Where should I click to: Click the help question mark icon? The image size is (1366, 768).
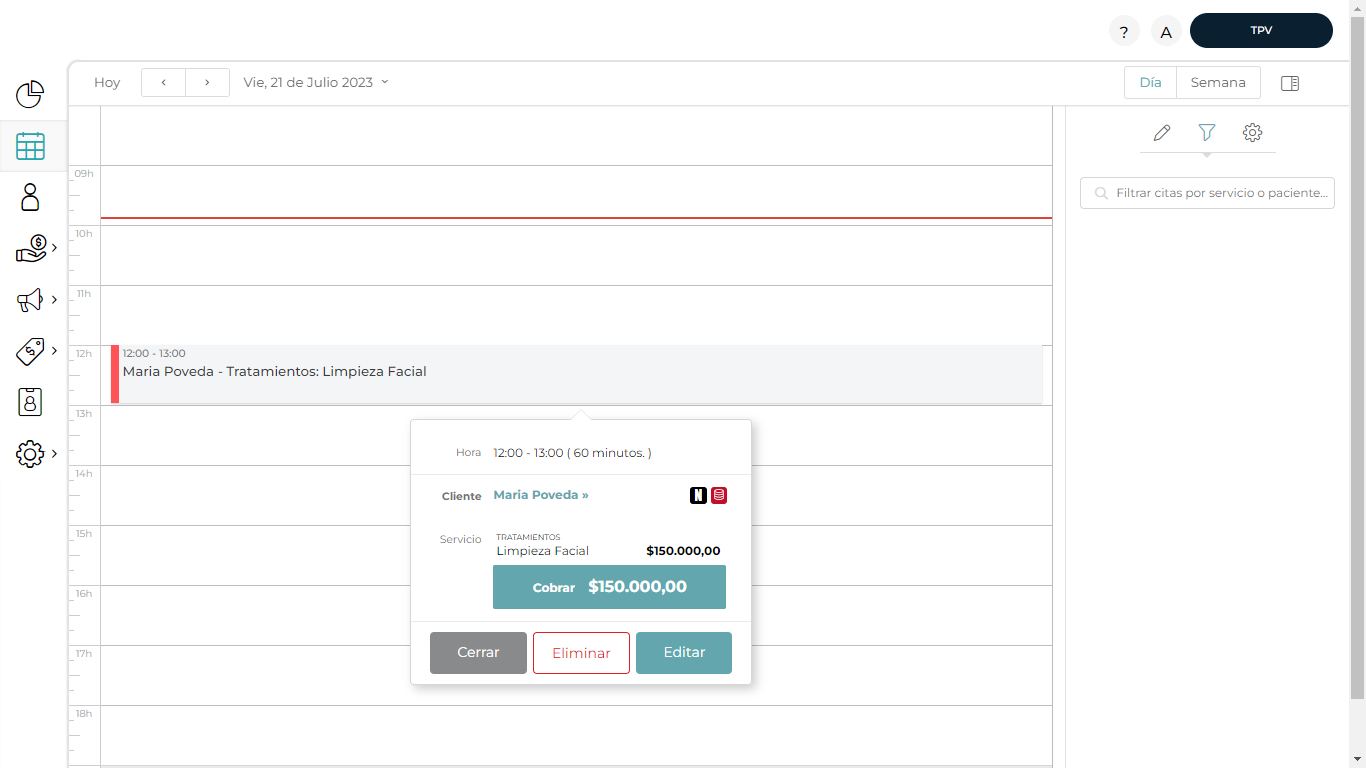(x=1124, y=31)
